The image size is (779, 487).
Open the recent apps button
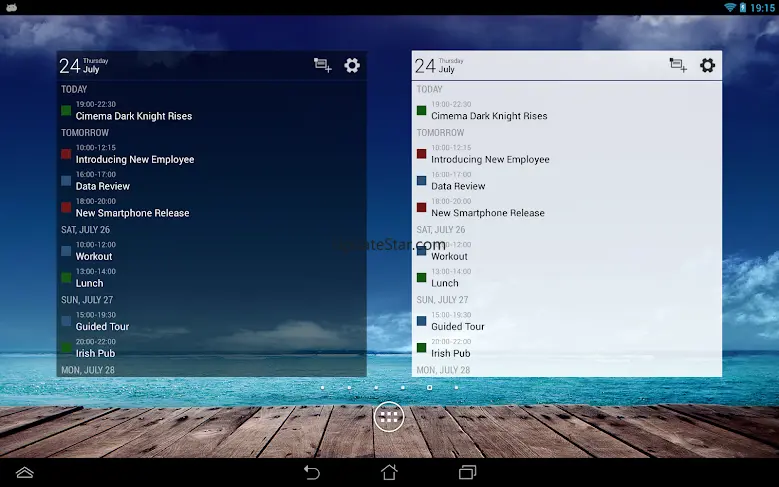(467, 472)
